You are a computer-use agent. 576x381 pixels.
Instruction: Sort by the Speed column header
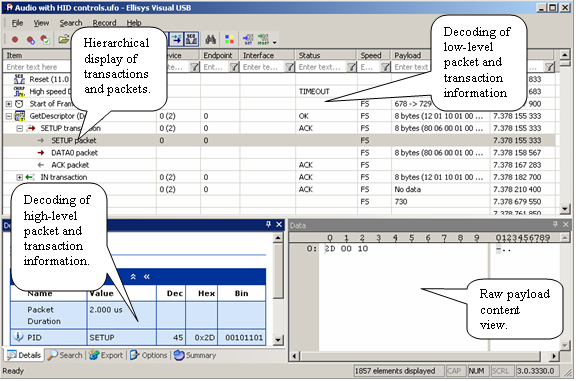pos(374,55)
